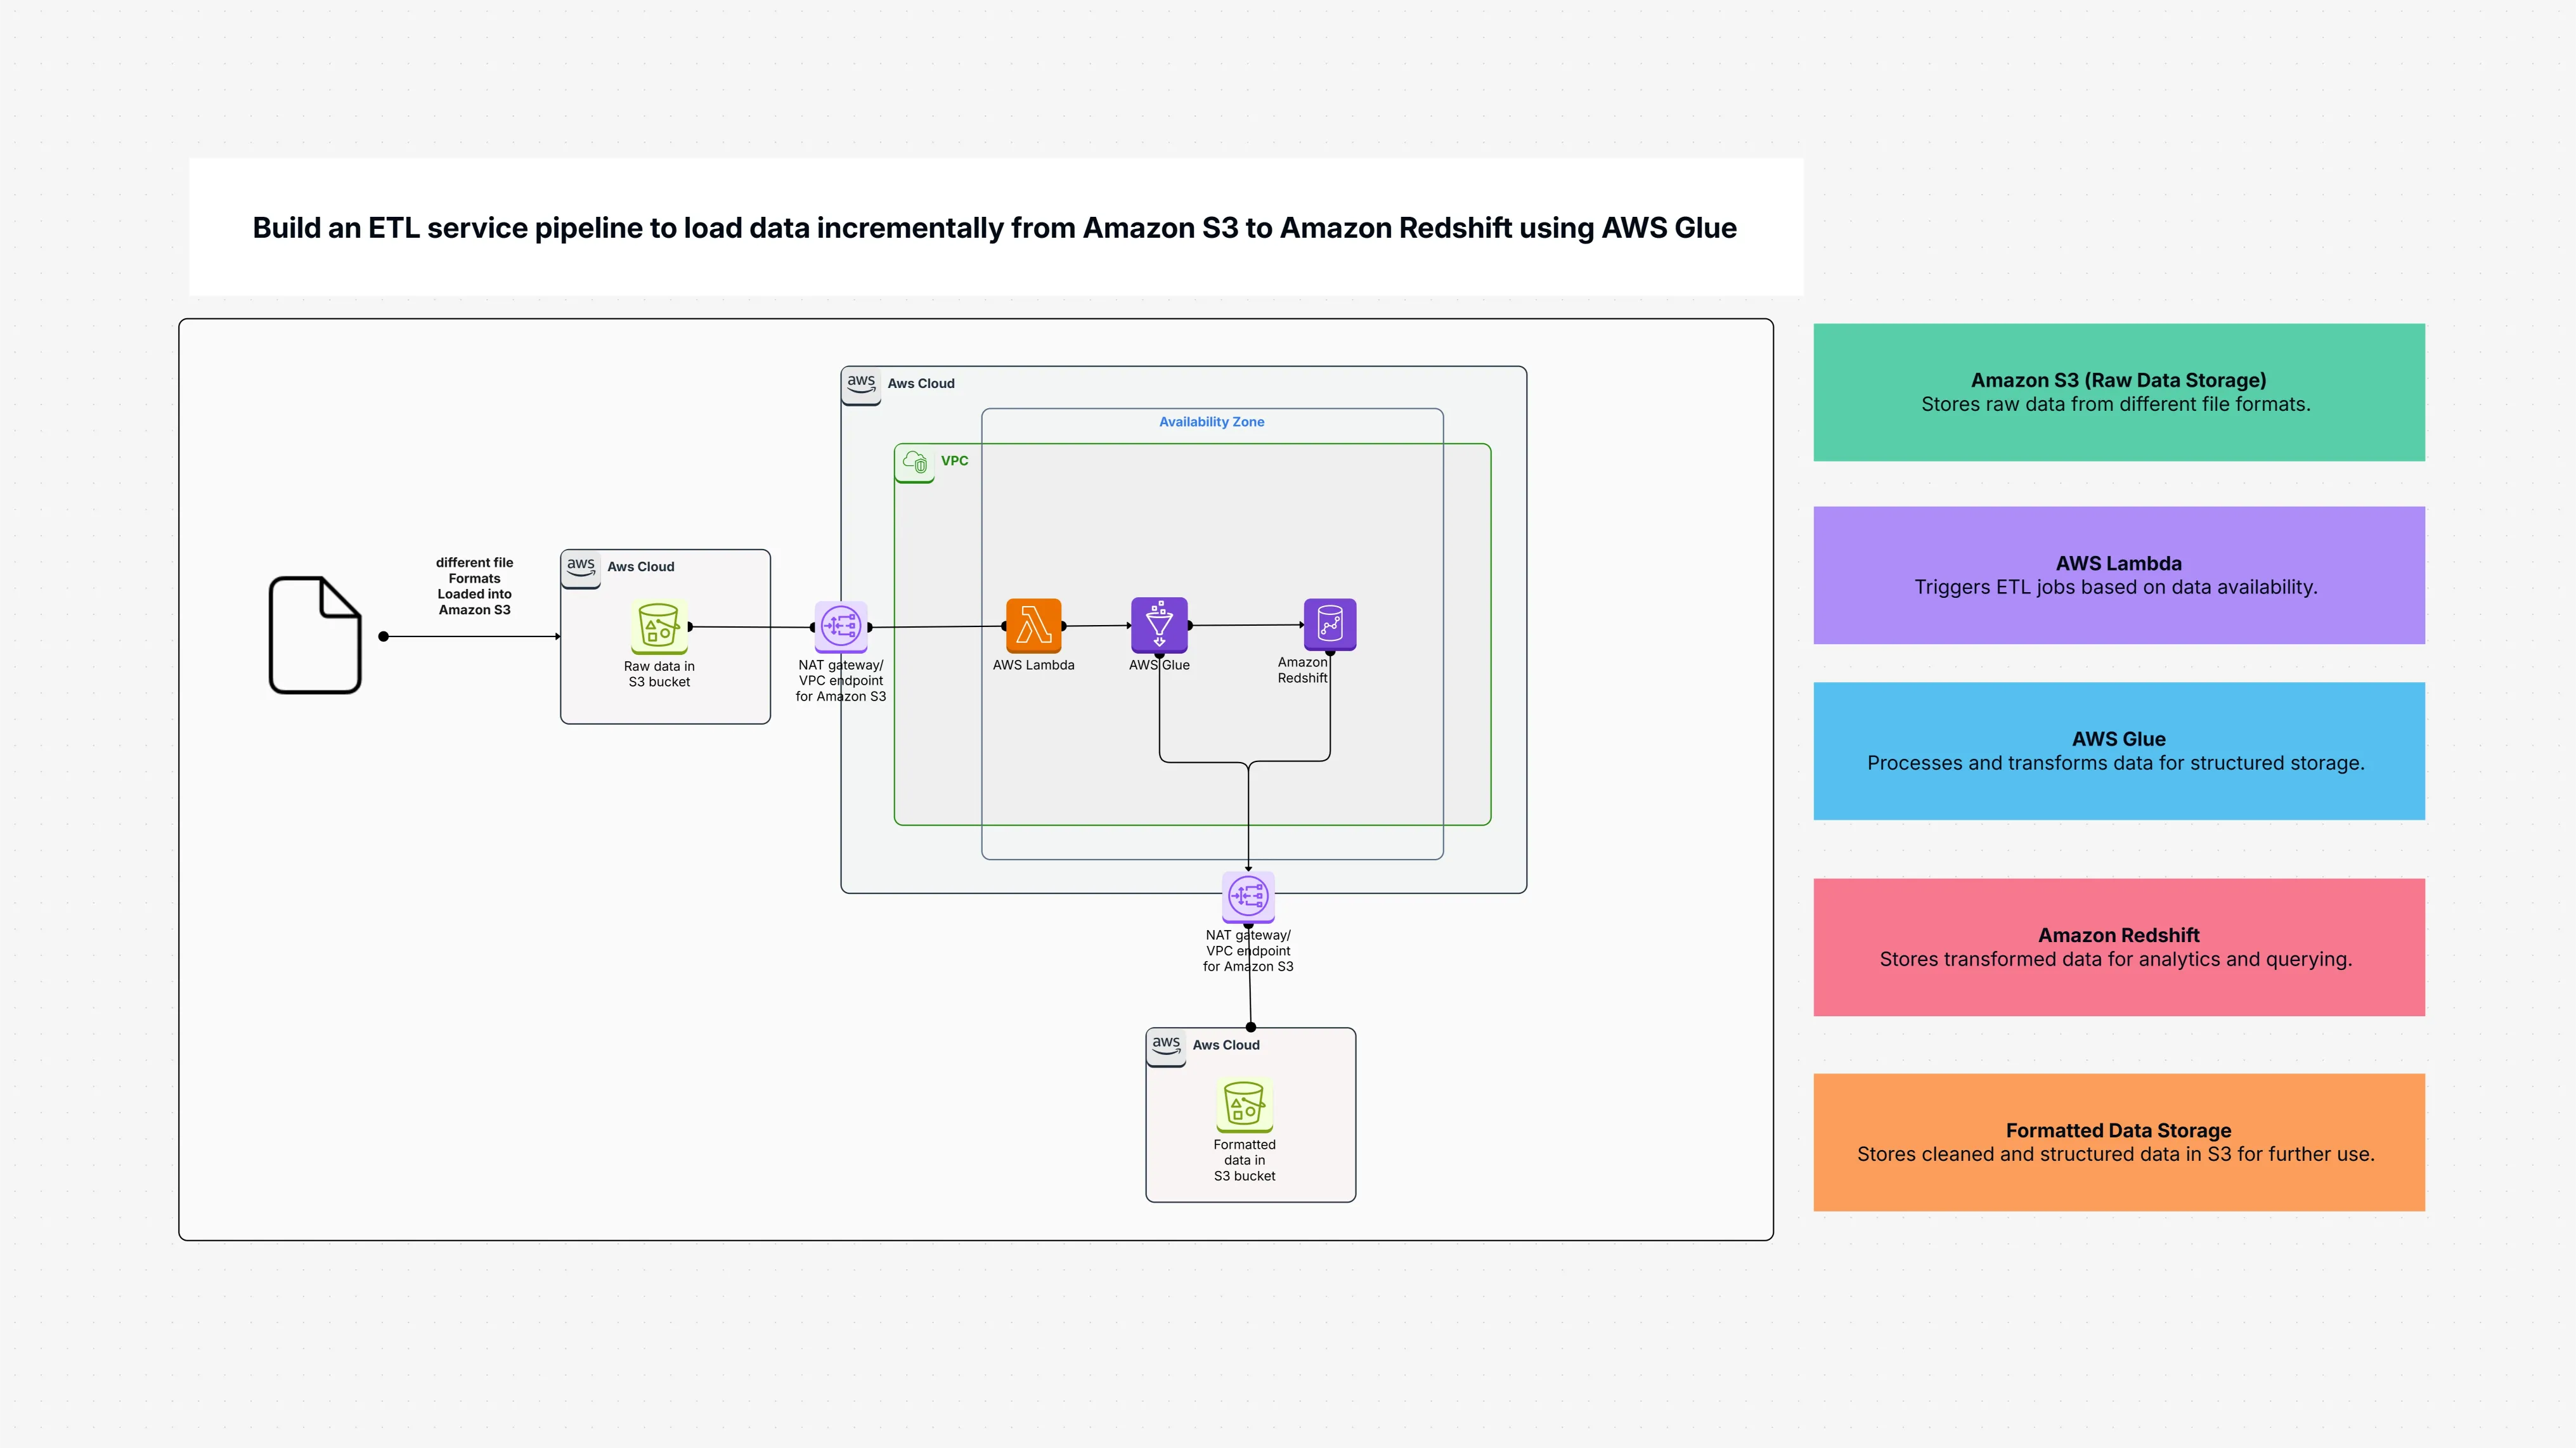Select the blue AWS Glue description card
Screen dimensions: 2576x1448
pyautogui.click(x=2118, y=751)
